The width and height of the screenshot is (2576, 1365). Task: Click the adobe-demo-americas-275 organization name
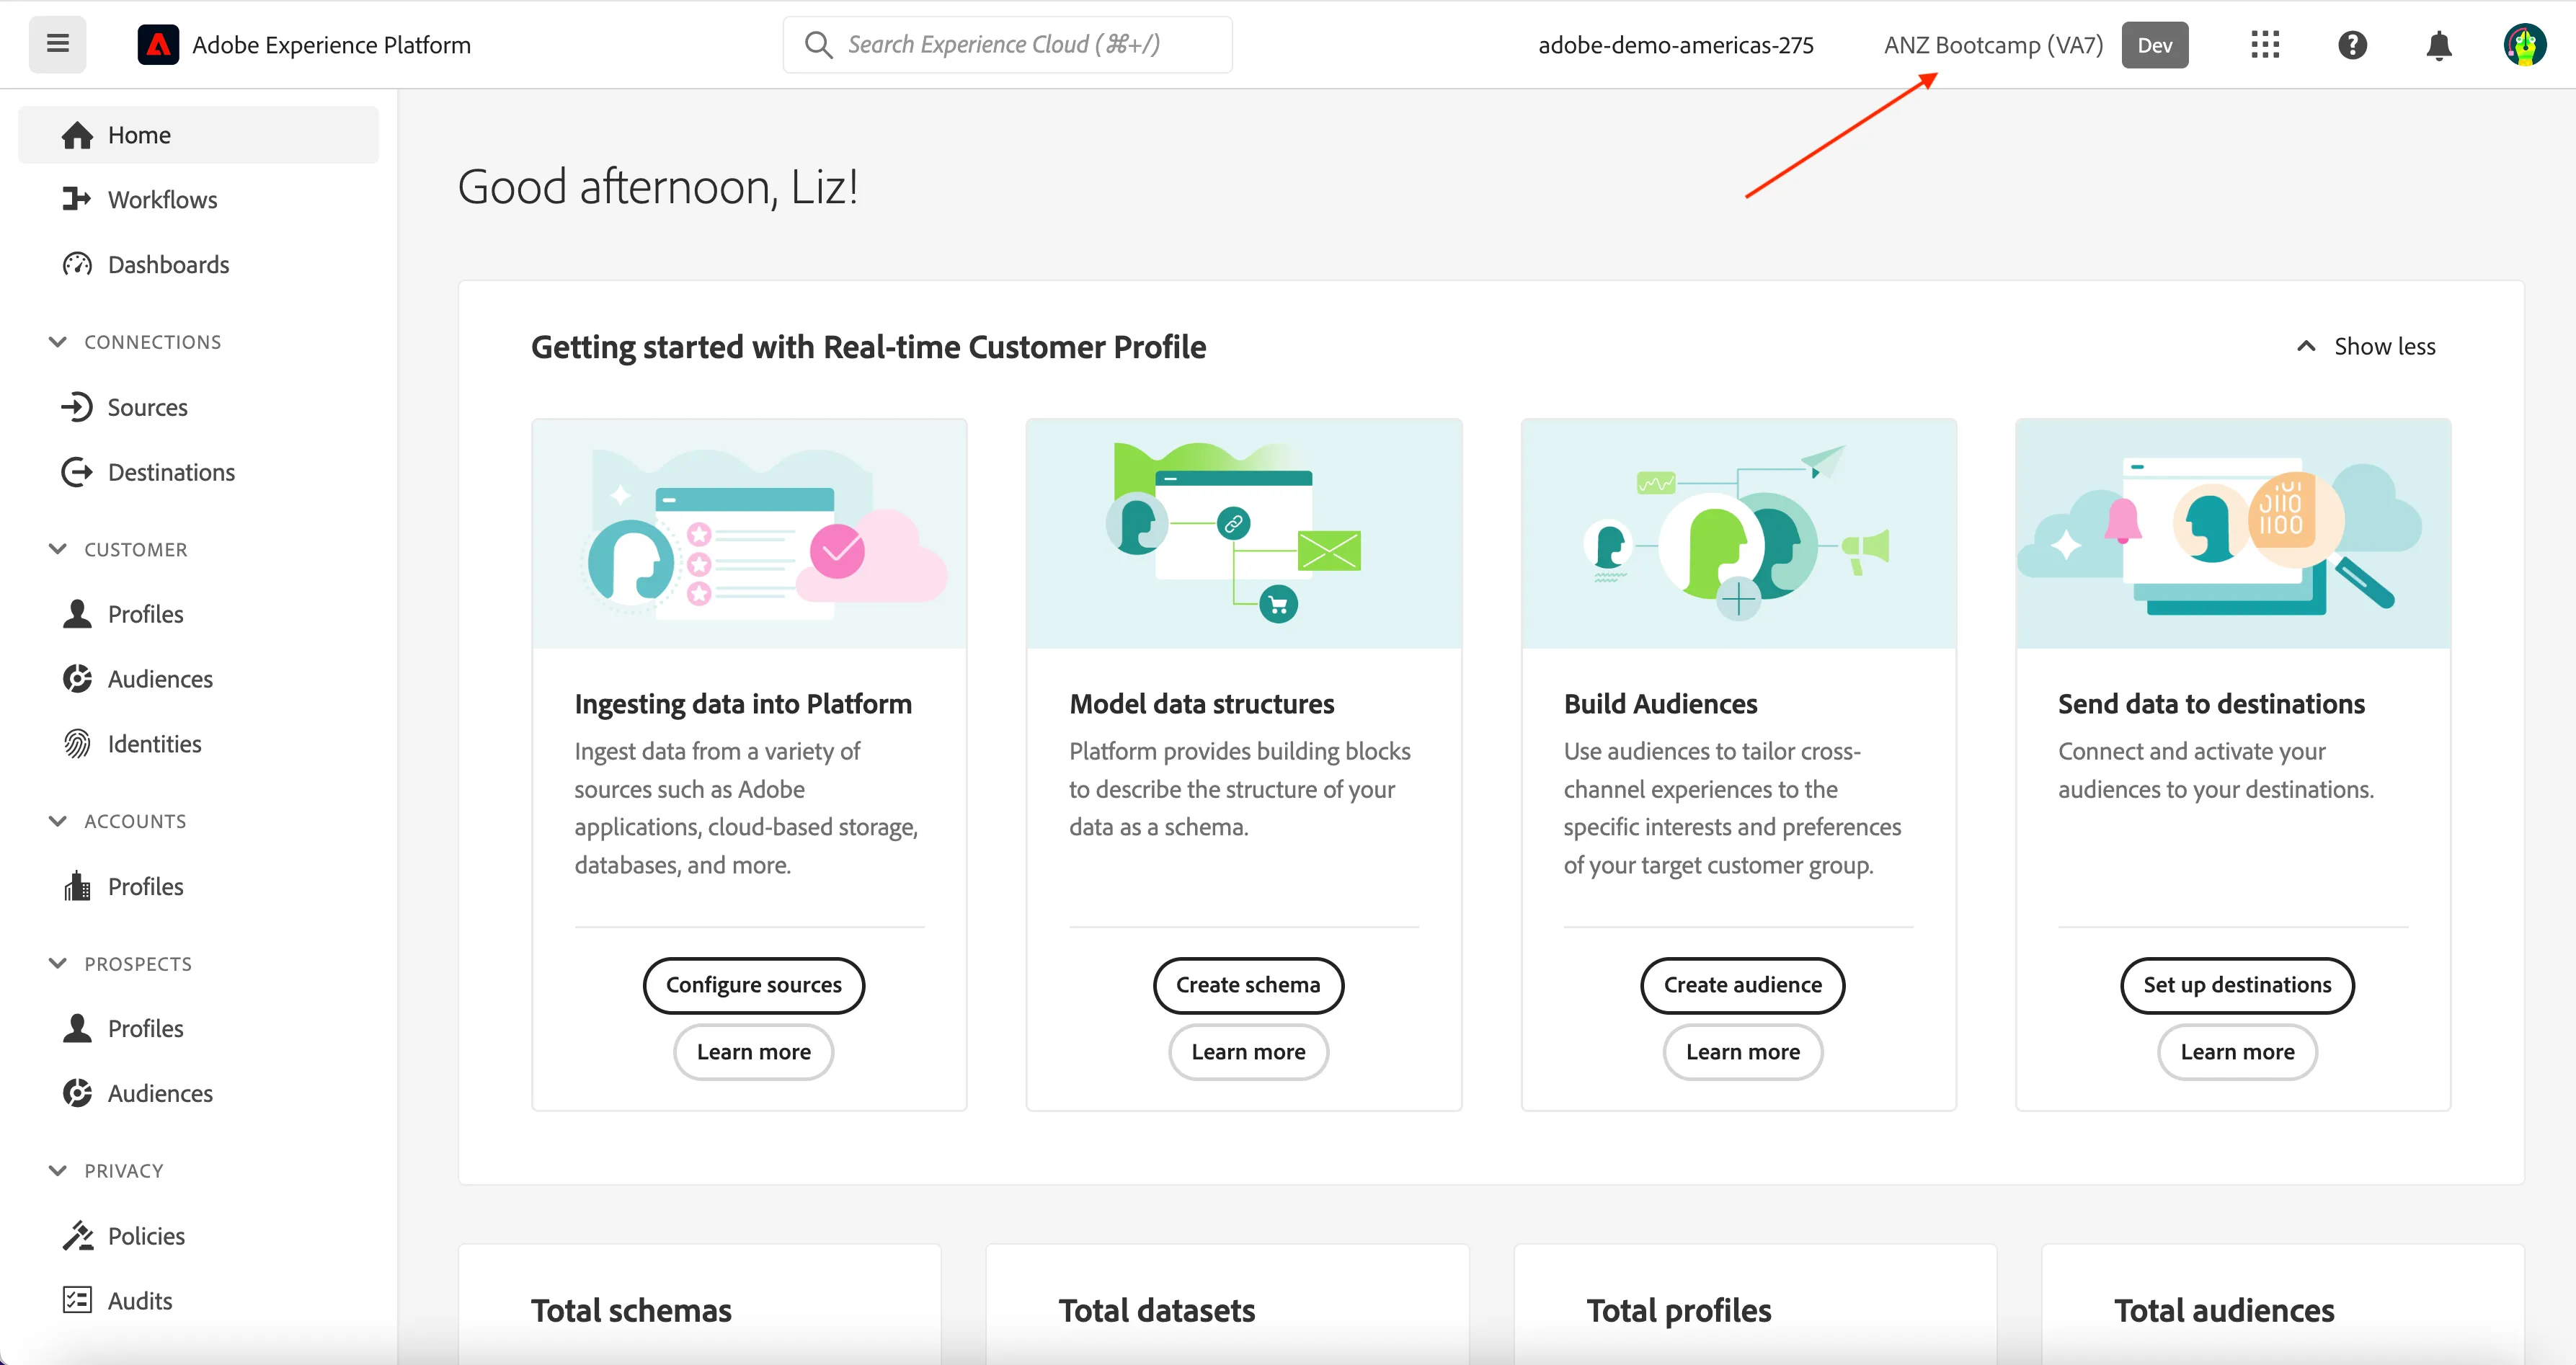pyautogui.click(x=1675, y=45)
